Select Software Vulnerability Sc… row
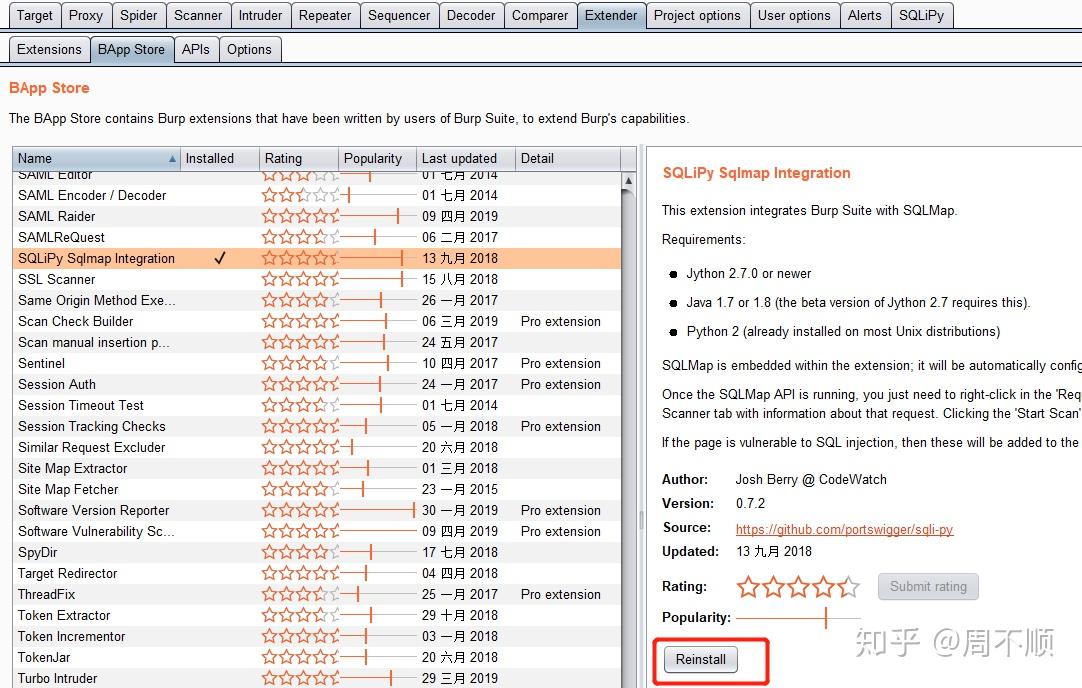This screenshot has height=688, width=1082. pos(317,531)
